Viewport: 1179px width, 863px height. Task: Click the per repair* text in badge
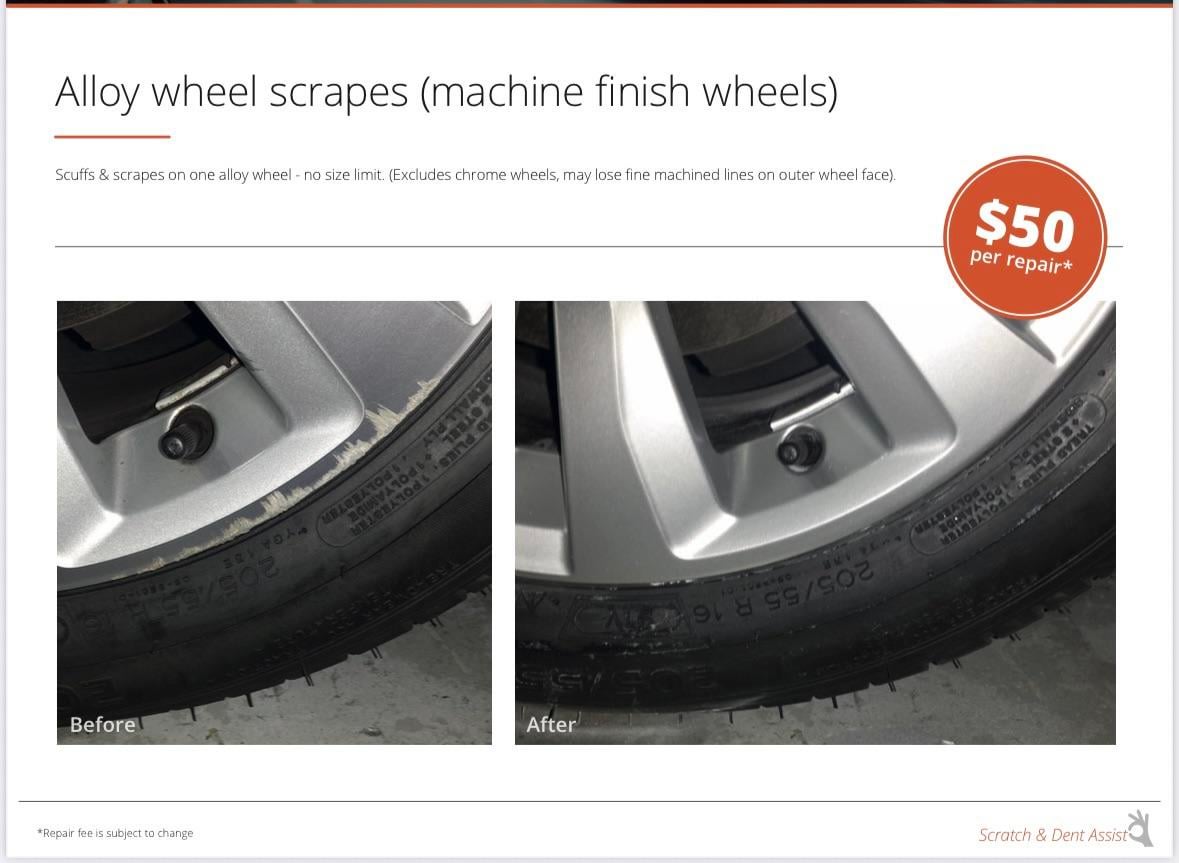1020,261
